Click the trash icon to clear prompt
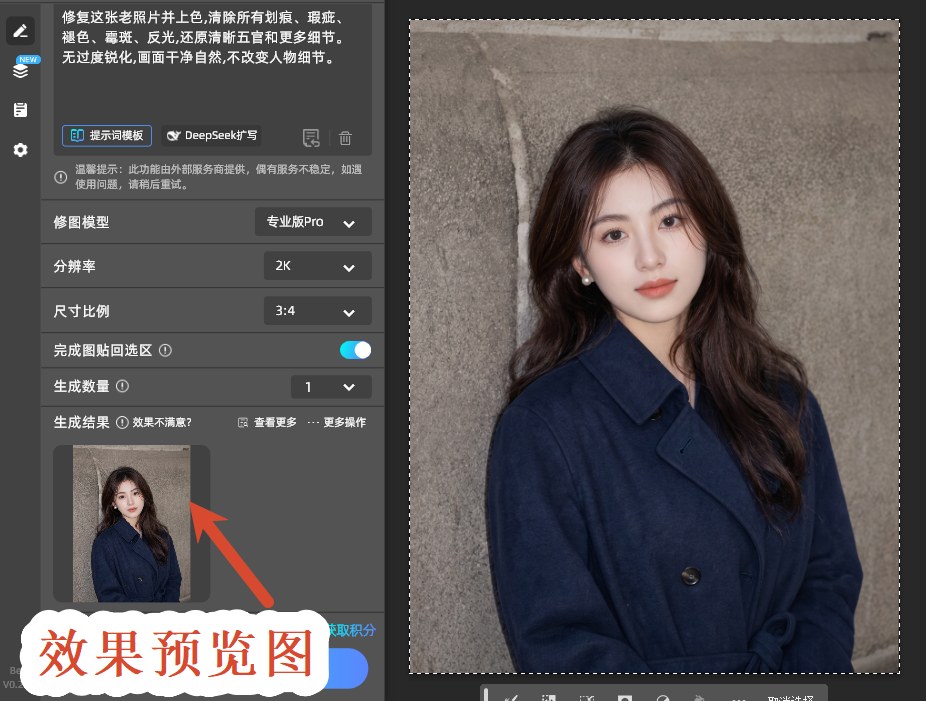926x701 pixels. 345,138
